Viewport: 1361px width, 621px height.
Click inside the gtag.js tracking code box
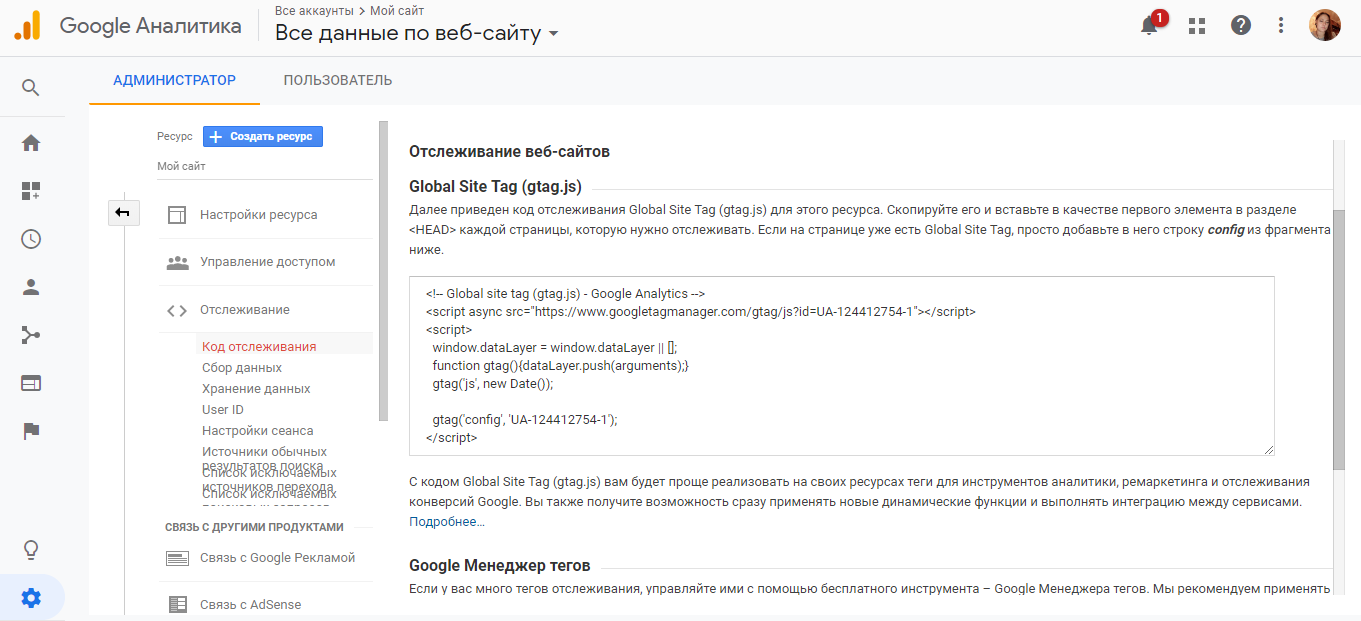coord(842,366)
